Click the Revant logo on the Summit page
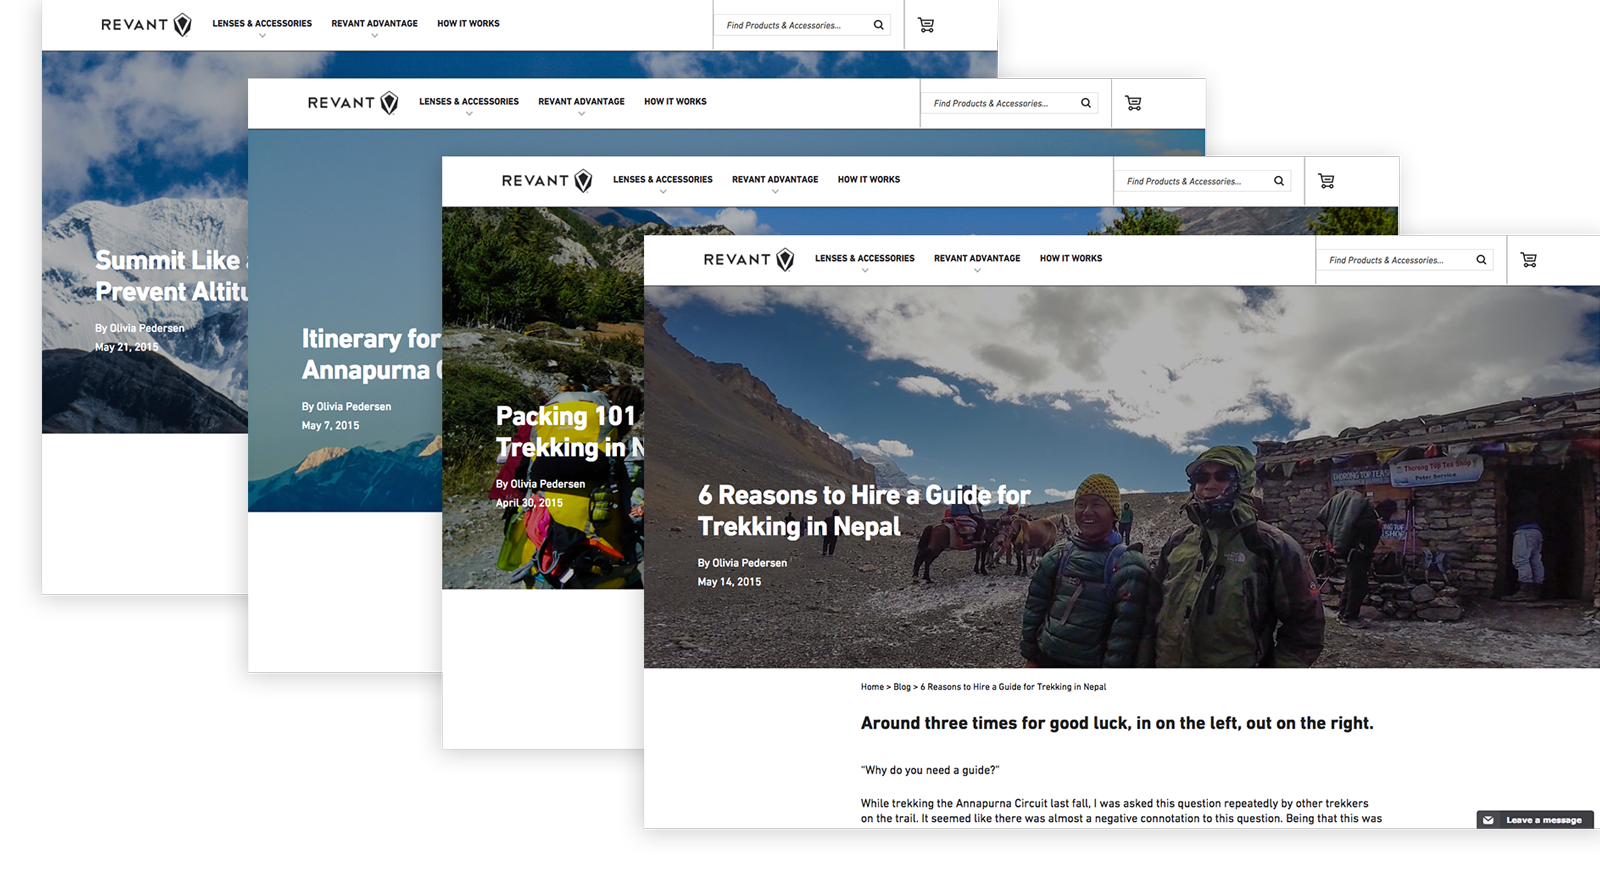This screenshot has width=1600, height=869. [146, 25]
